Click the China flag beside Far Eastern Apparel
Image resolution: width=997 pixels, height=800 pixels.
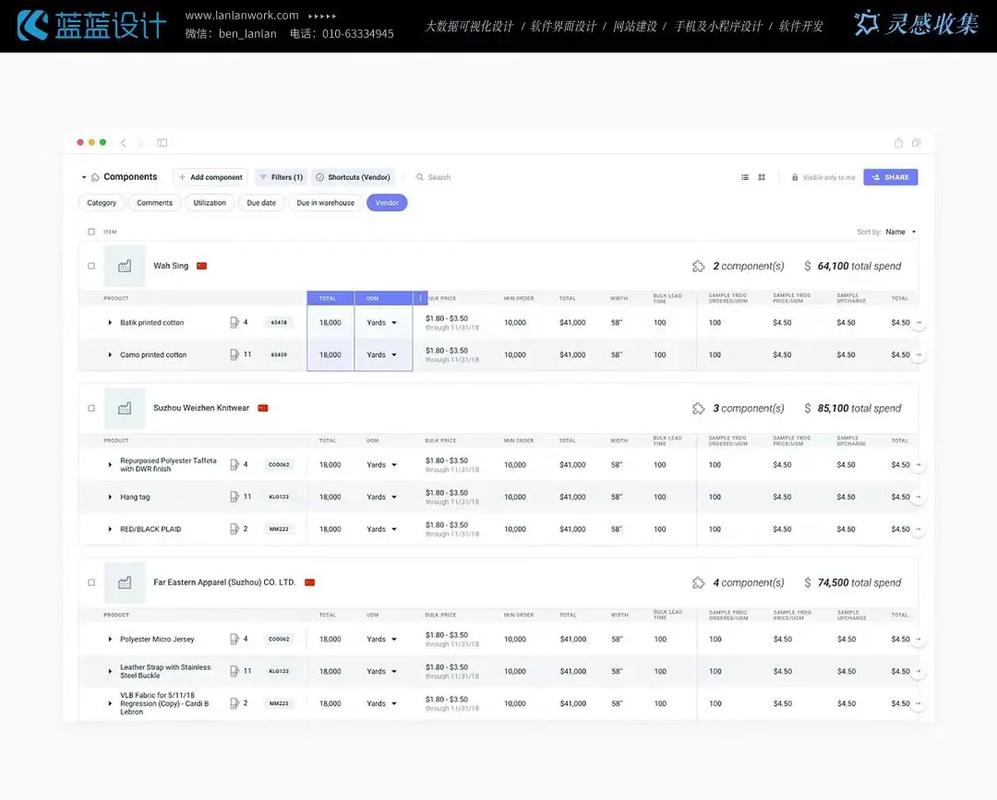(x=310, y=583)
